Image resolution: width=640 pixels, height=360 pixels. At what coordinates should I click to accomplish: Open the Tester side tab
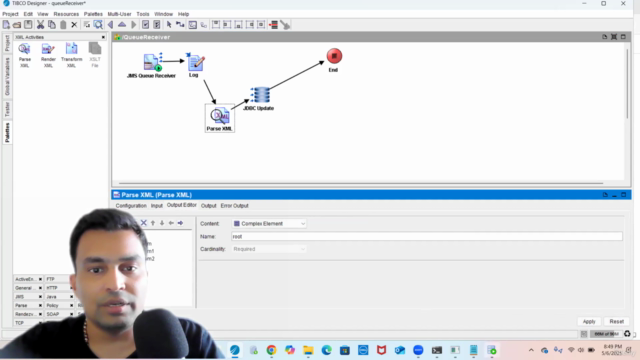coord(7,109)
